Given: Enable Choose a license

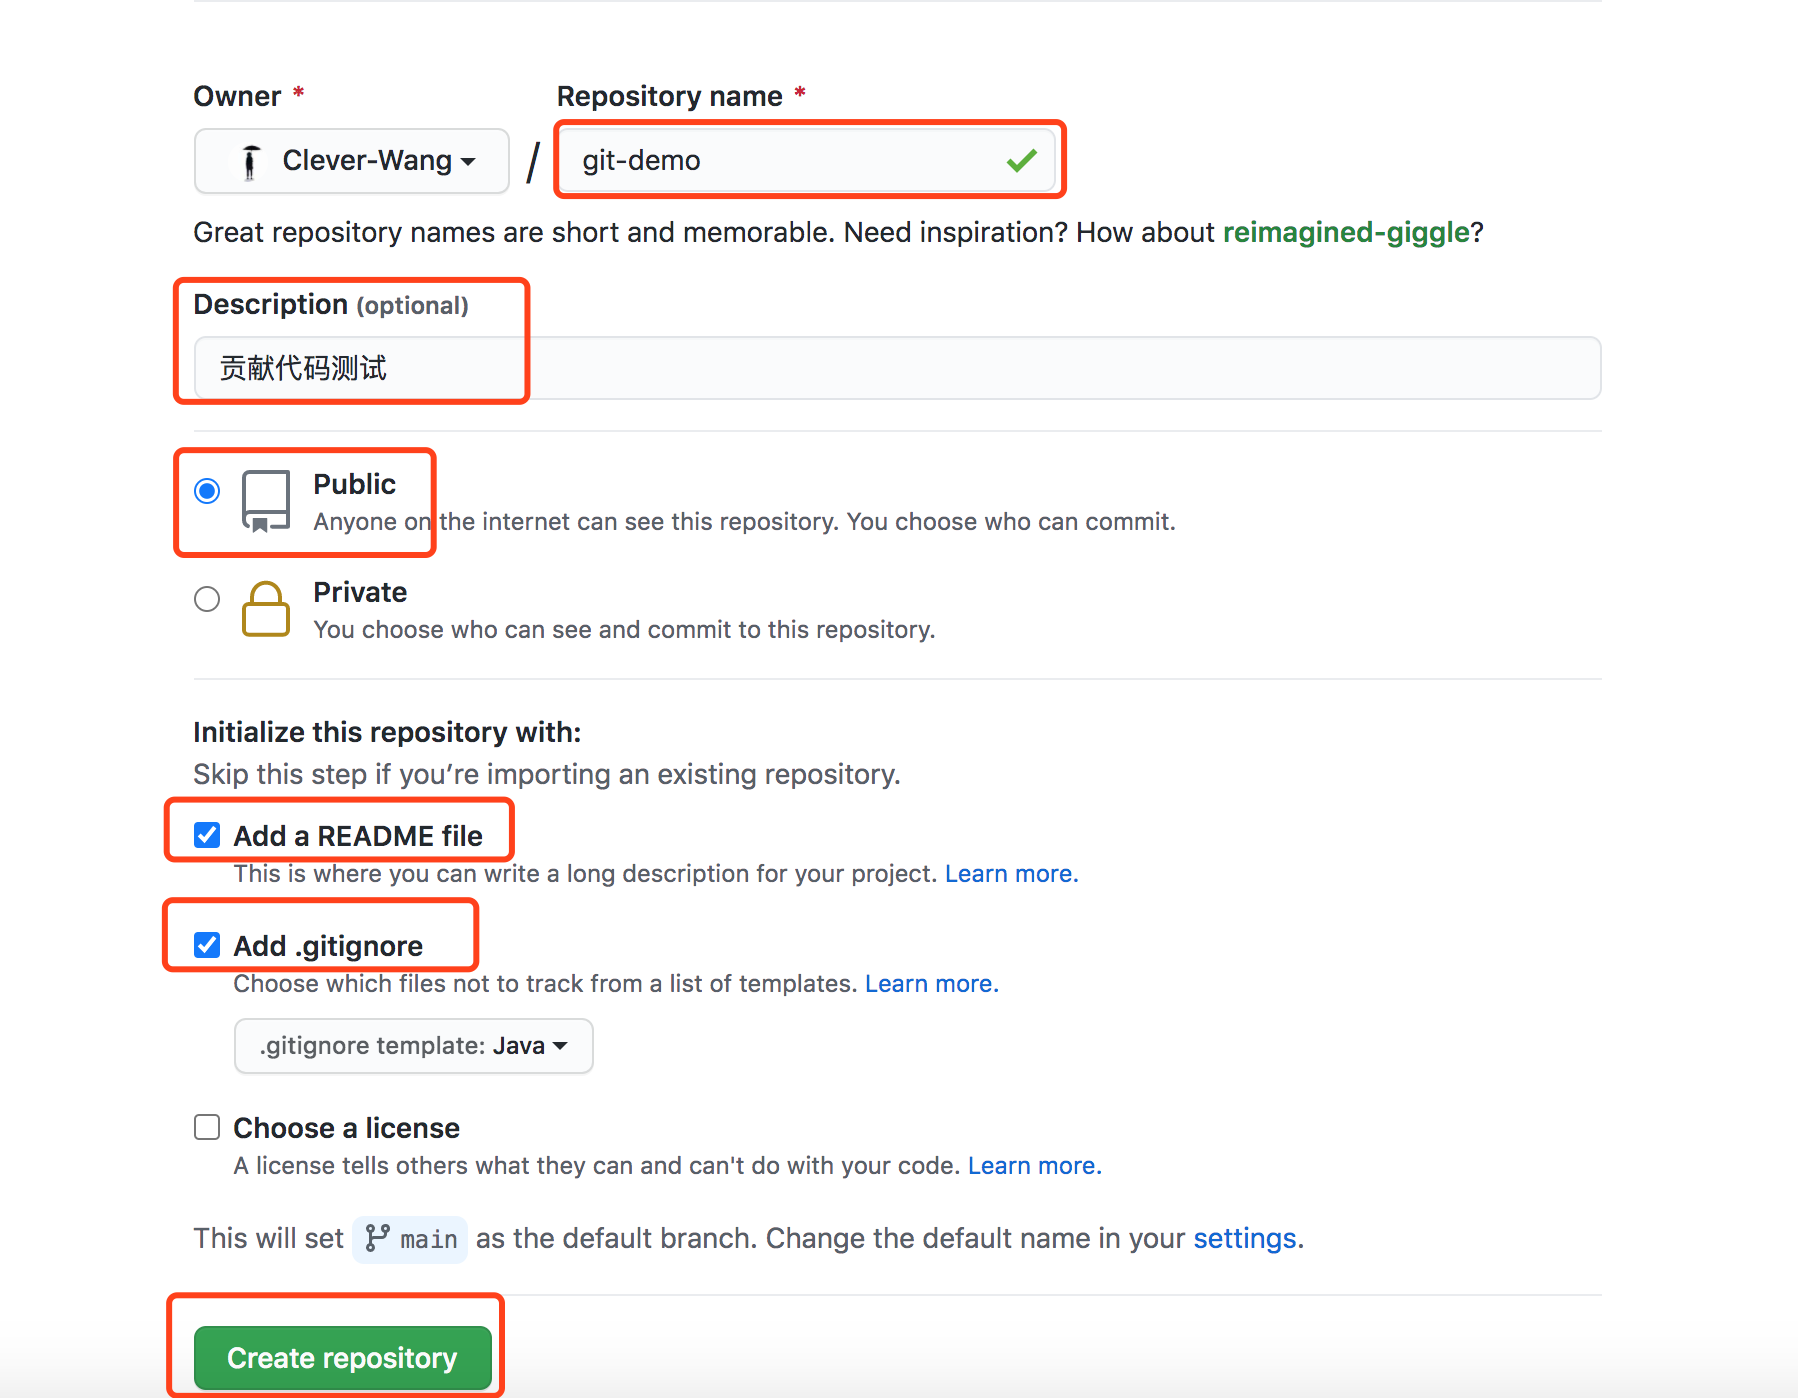Looking at the screenshot, I should 206,1127.
